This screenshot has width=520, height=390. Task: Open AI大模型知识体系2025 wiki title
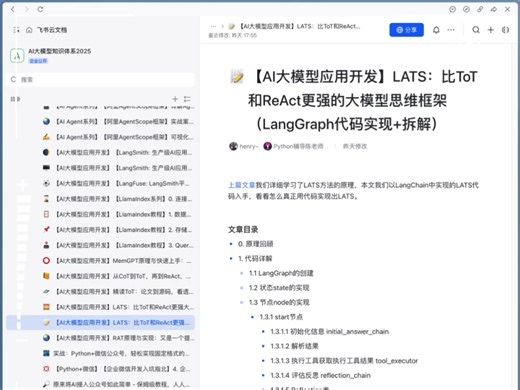60,51
